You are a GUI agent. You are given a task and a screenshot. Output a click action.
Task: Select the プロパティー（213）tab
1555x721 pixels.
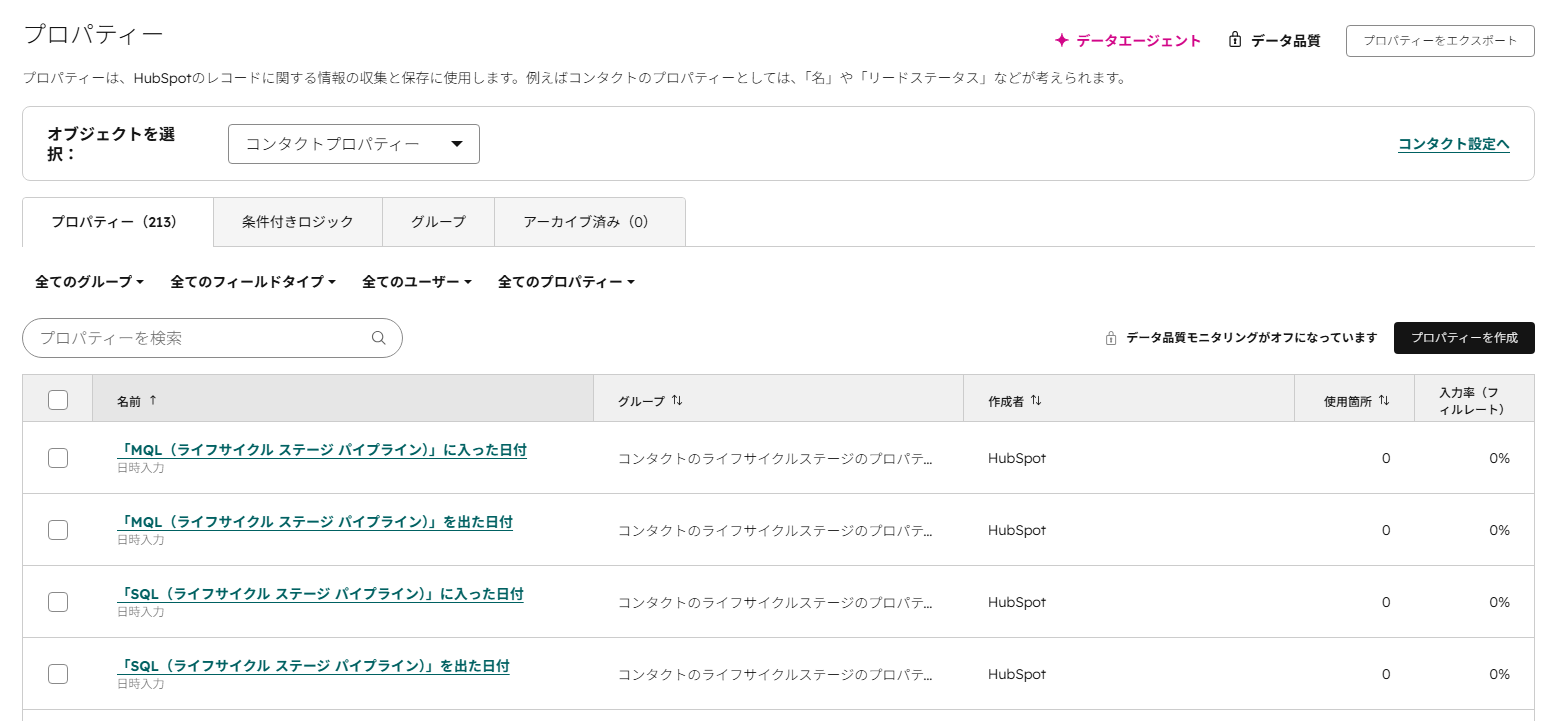[x=118, y=222]
